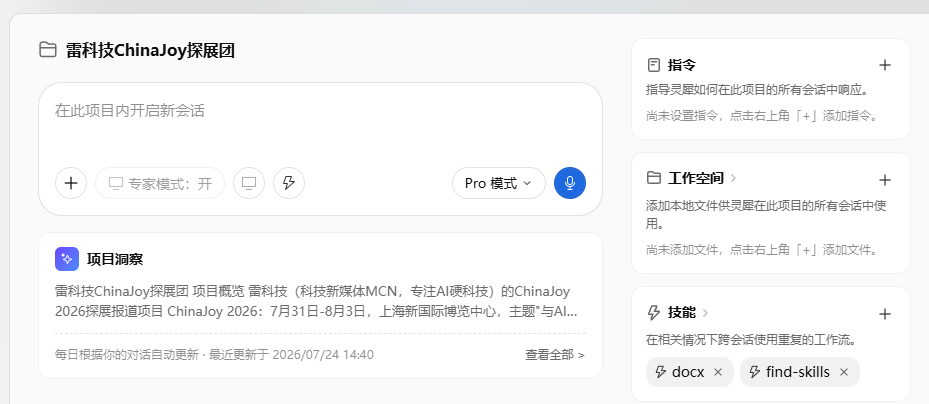
Task: Remove the find-skills skill chip
Action: (x=844, y=372)
